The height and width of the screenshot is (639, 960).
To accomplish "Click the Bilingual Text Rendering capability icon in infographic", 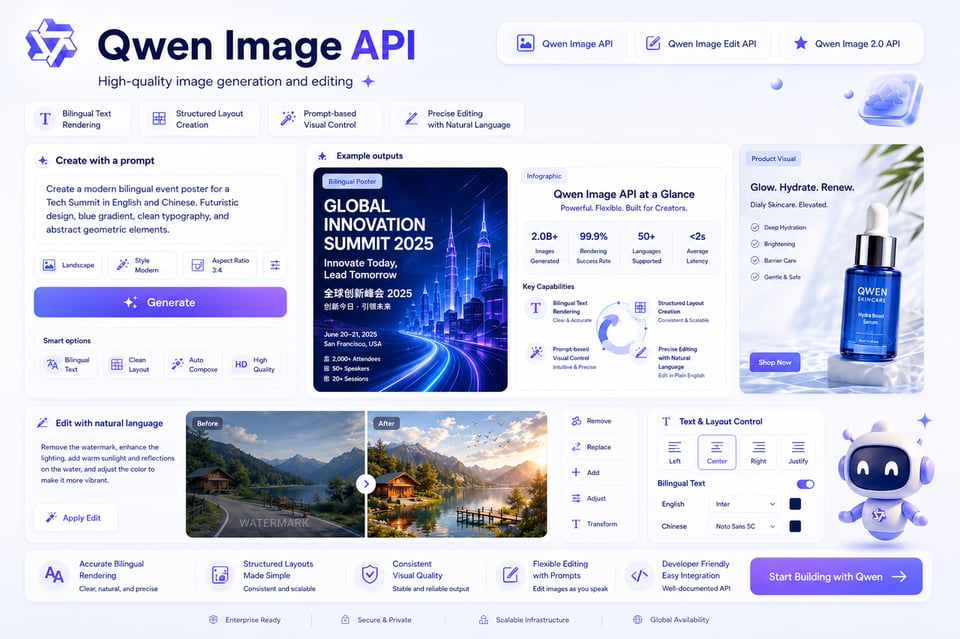I will (536, 308).
